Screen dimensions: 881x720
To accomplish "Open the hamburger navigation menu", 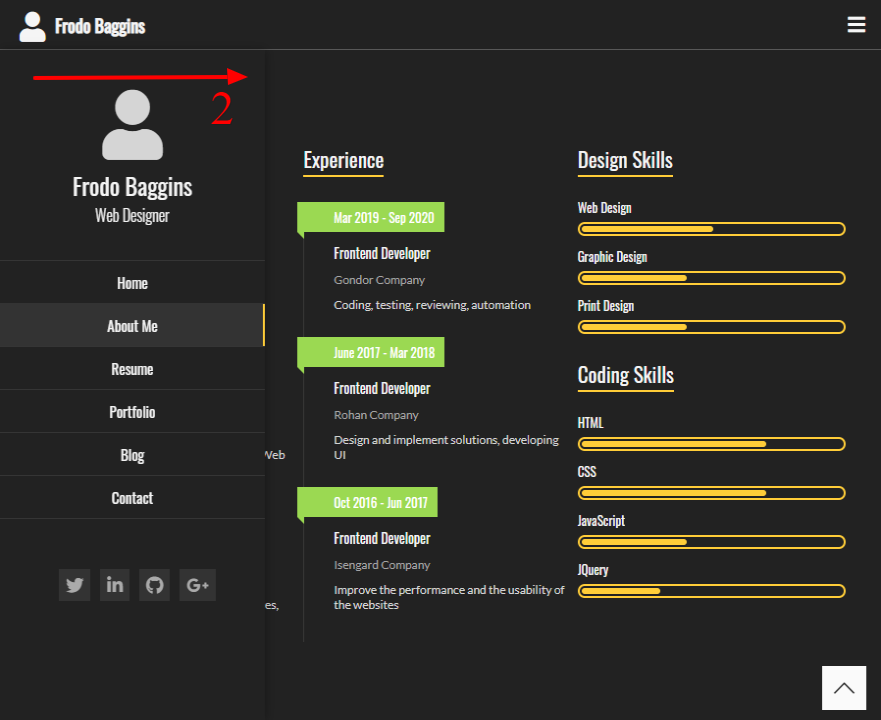I will pyautogui.click(x=856, y=24).
